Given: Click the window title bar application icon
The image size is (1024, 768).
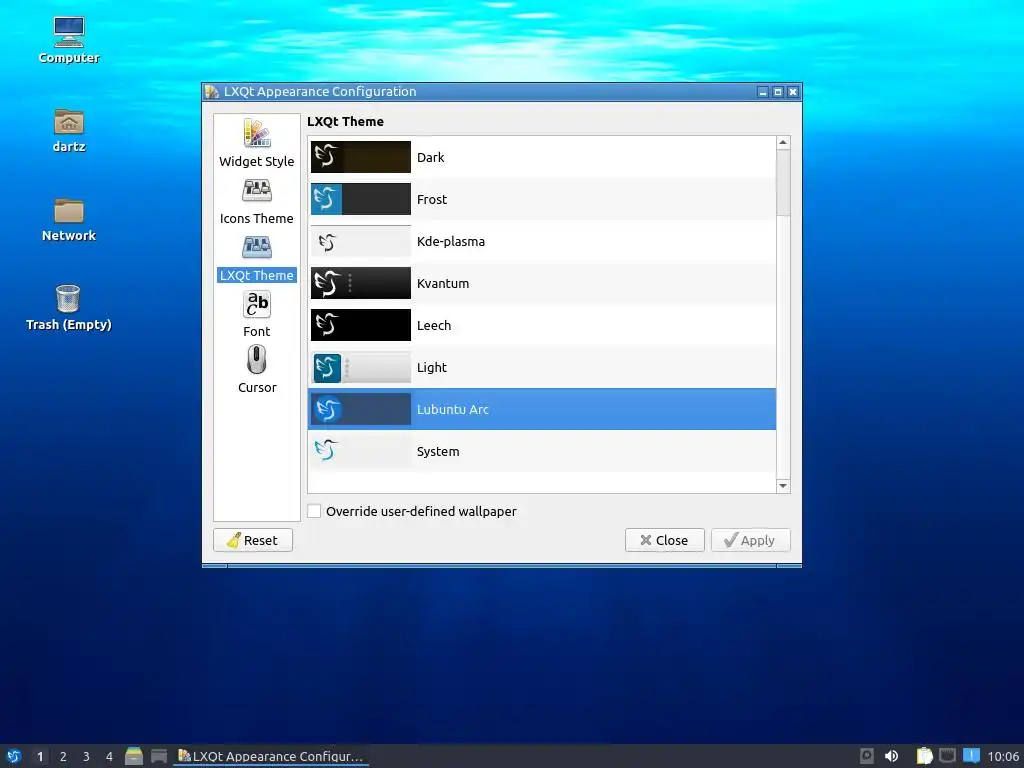Looking at the screenshot, I should click(212, 91).
